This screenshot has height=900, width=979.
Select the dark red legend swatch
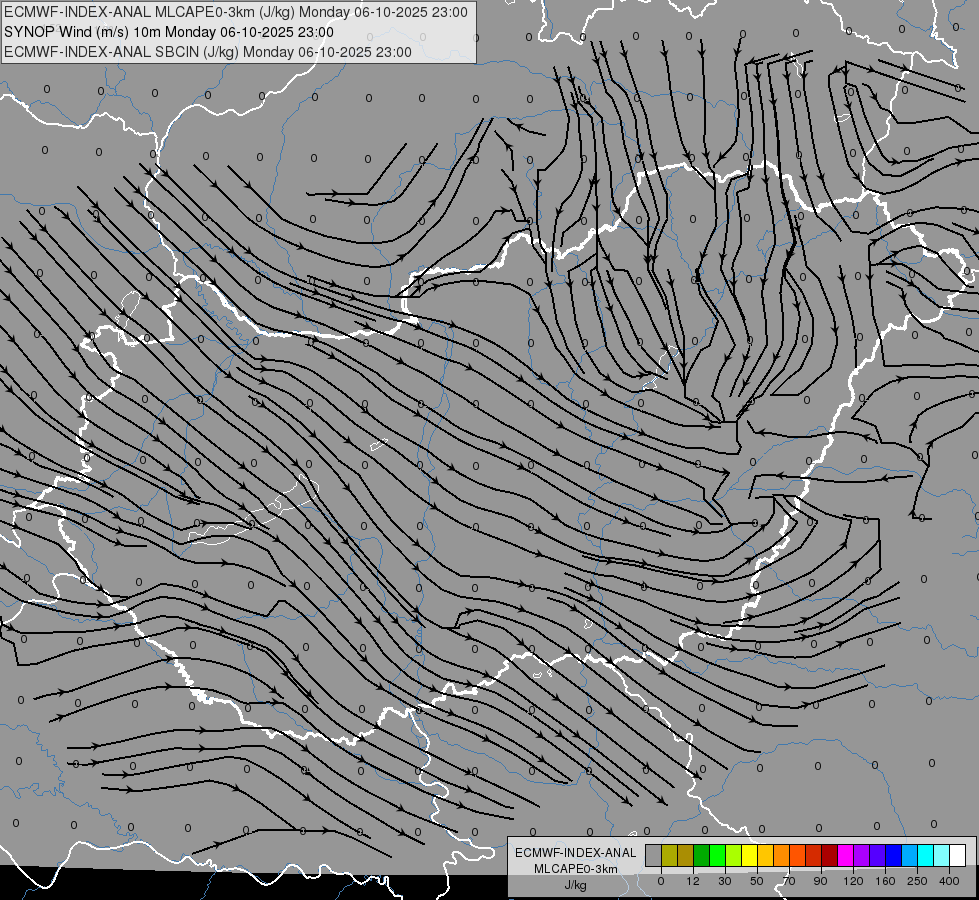(x=830, y=856)
